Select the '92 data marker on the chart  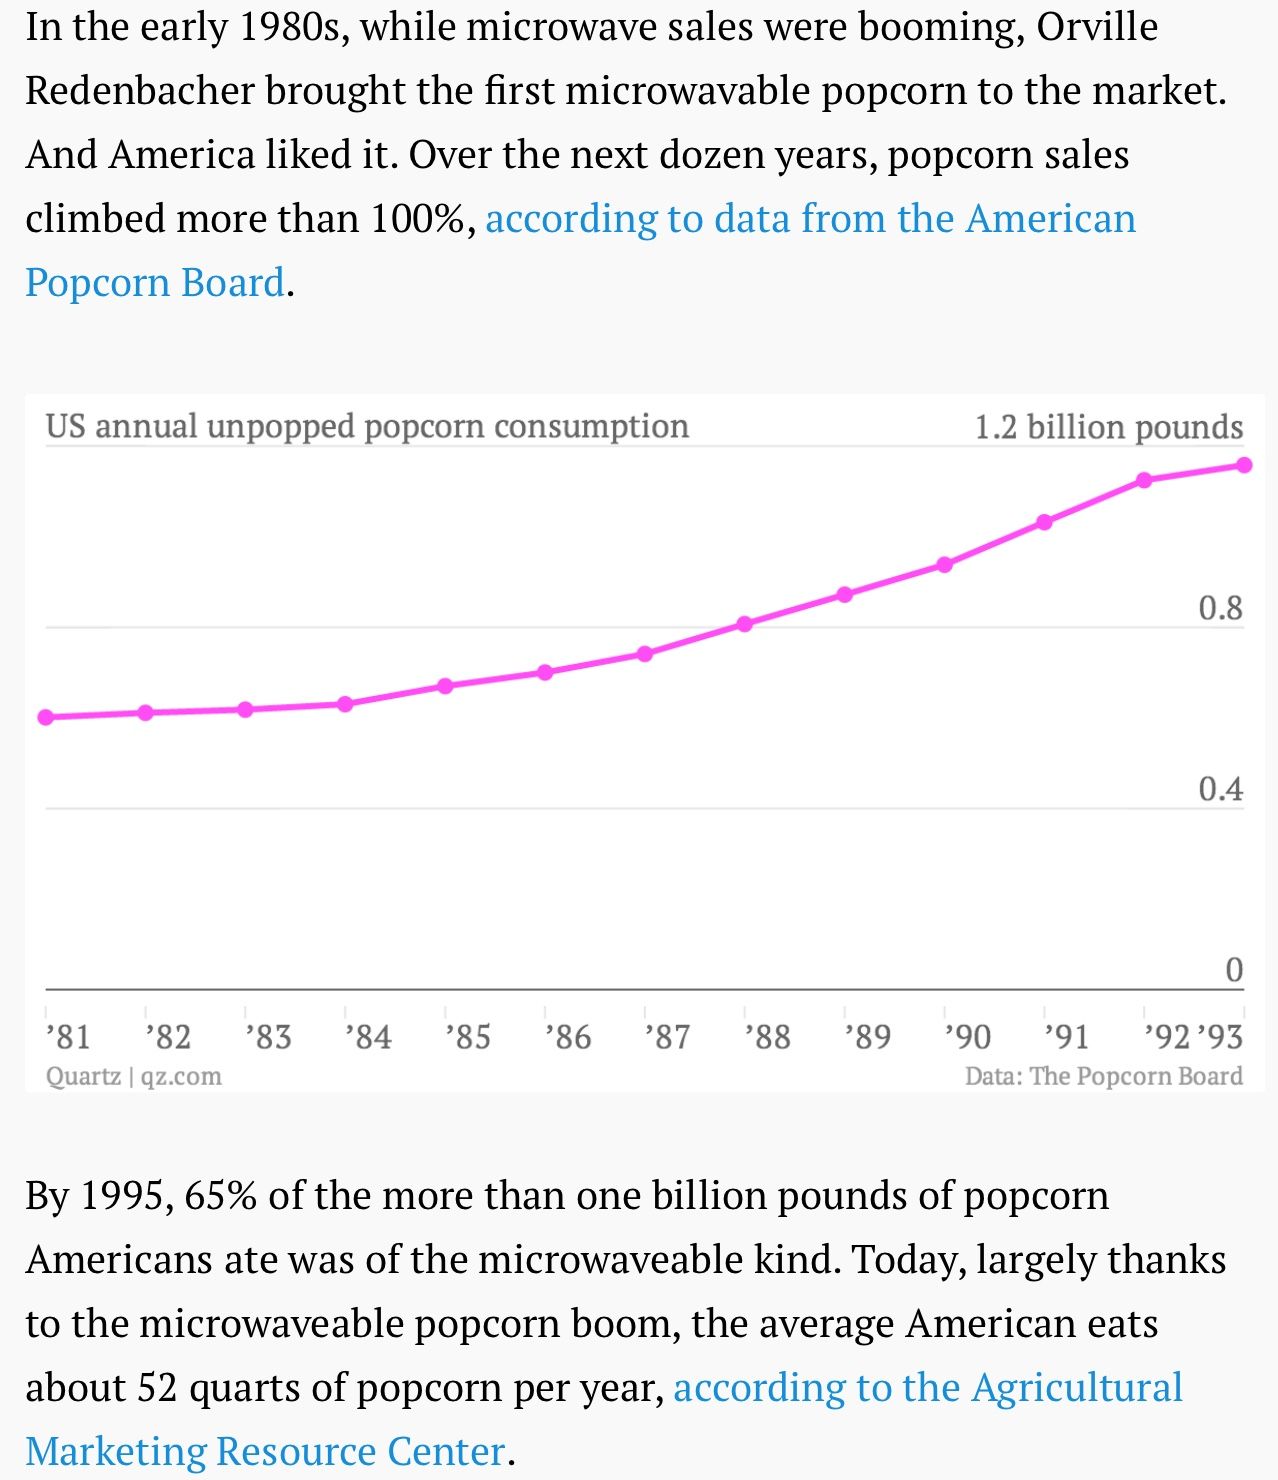[x=1145, y=481]
